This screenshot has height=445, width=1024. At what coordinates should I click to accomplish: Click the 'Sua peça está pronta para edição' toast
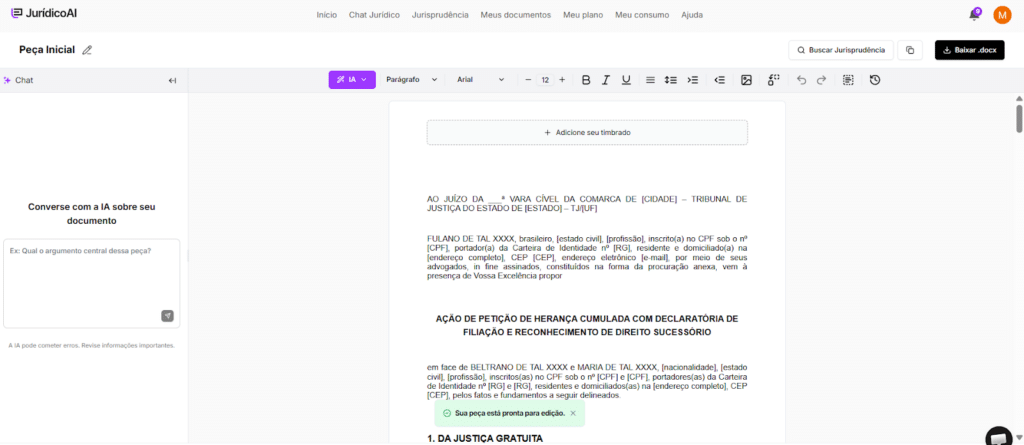pos(509,413)
